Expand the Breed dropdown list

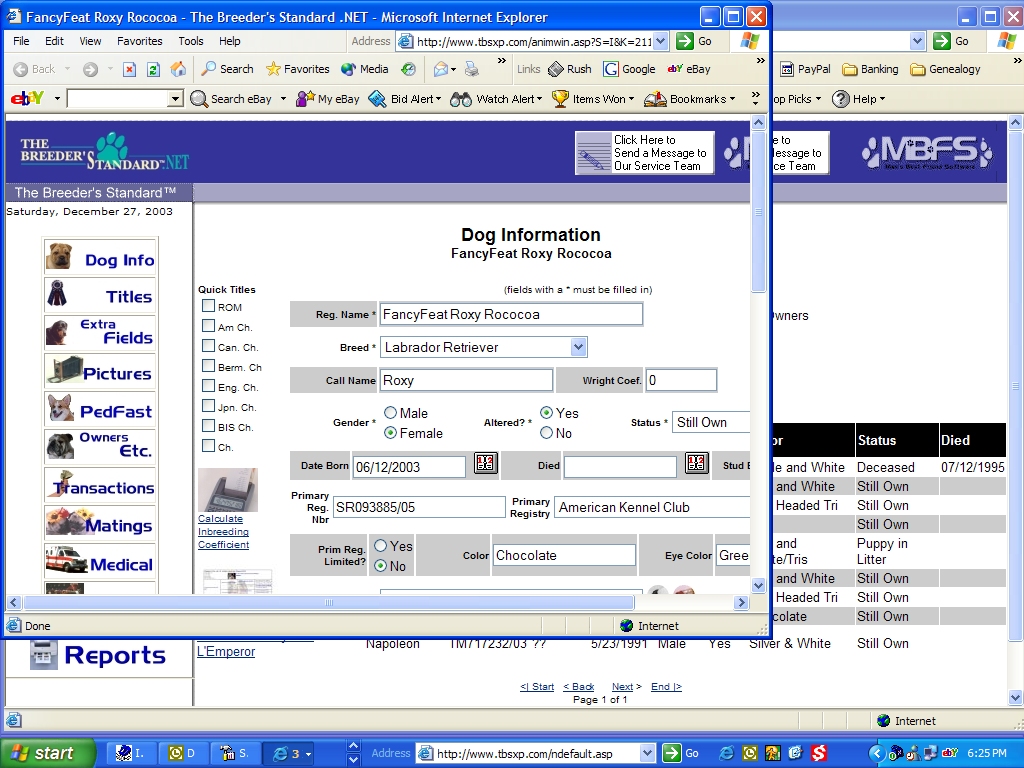pyautogui.click(x=578, y=347)
